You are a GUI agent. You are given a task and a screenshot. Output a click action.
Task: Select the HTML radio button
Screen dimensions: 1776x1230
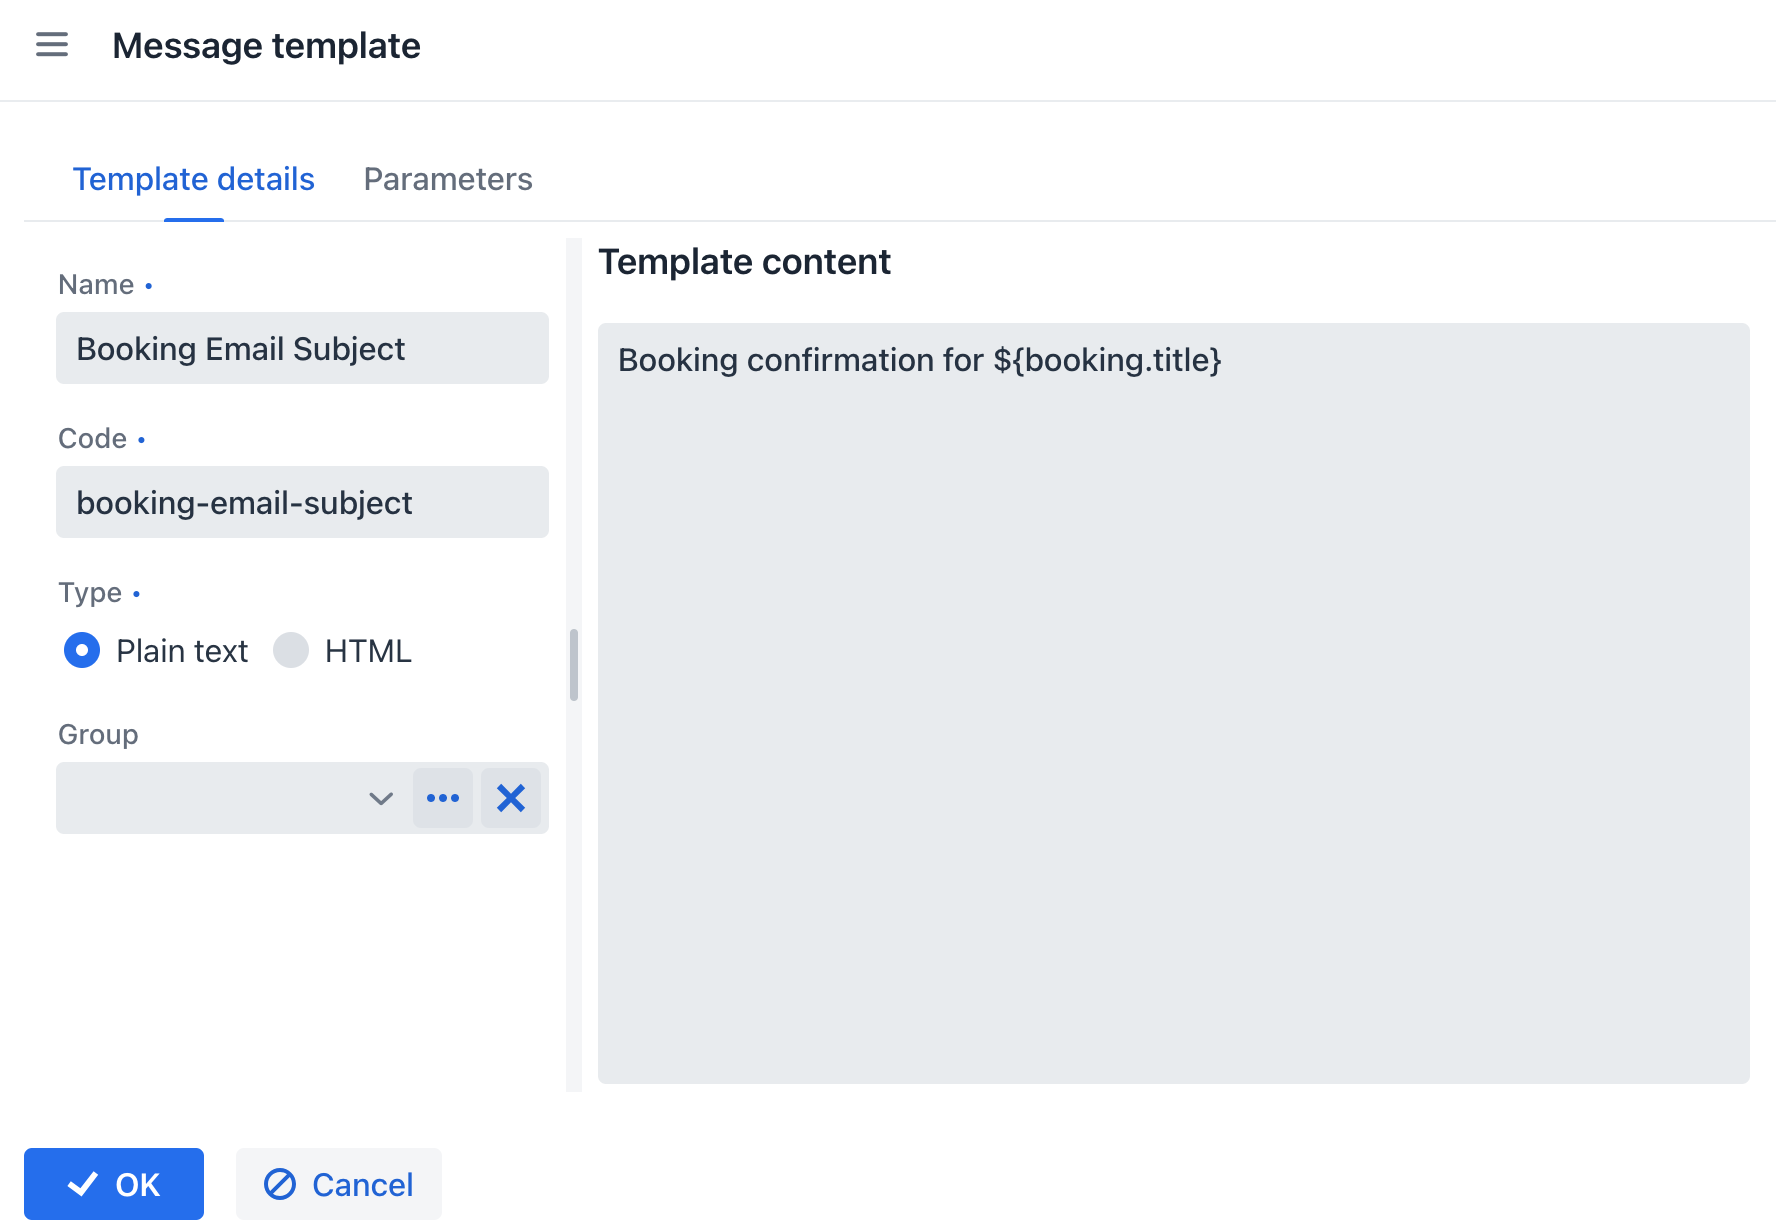pos(291,650)
